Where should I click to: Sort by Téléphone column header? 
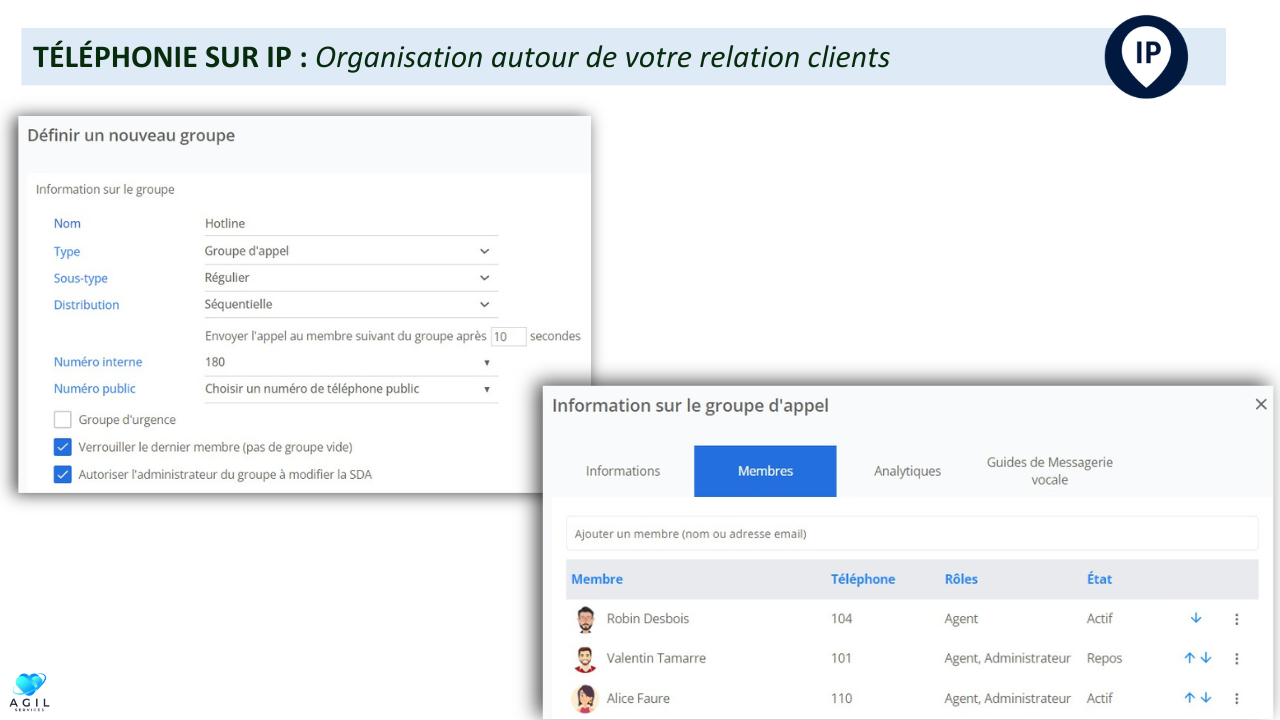tap(863, 579)
